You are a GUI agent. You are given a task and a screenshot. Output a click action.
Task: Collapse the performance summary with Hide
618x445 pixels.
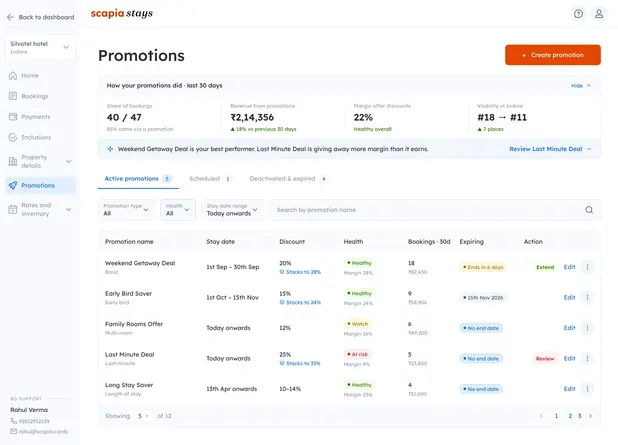click(581, 86)
